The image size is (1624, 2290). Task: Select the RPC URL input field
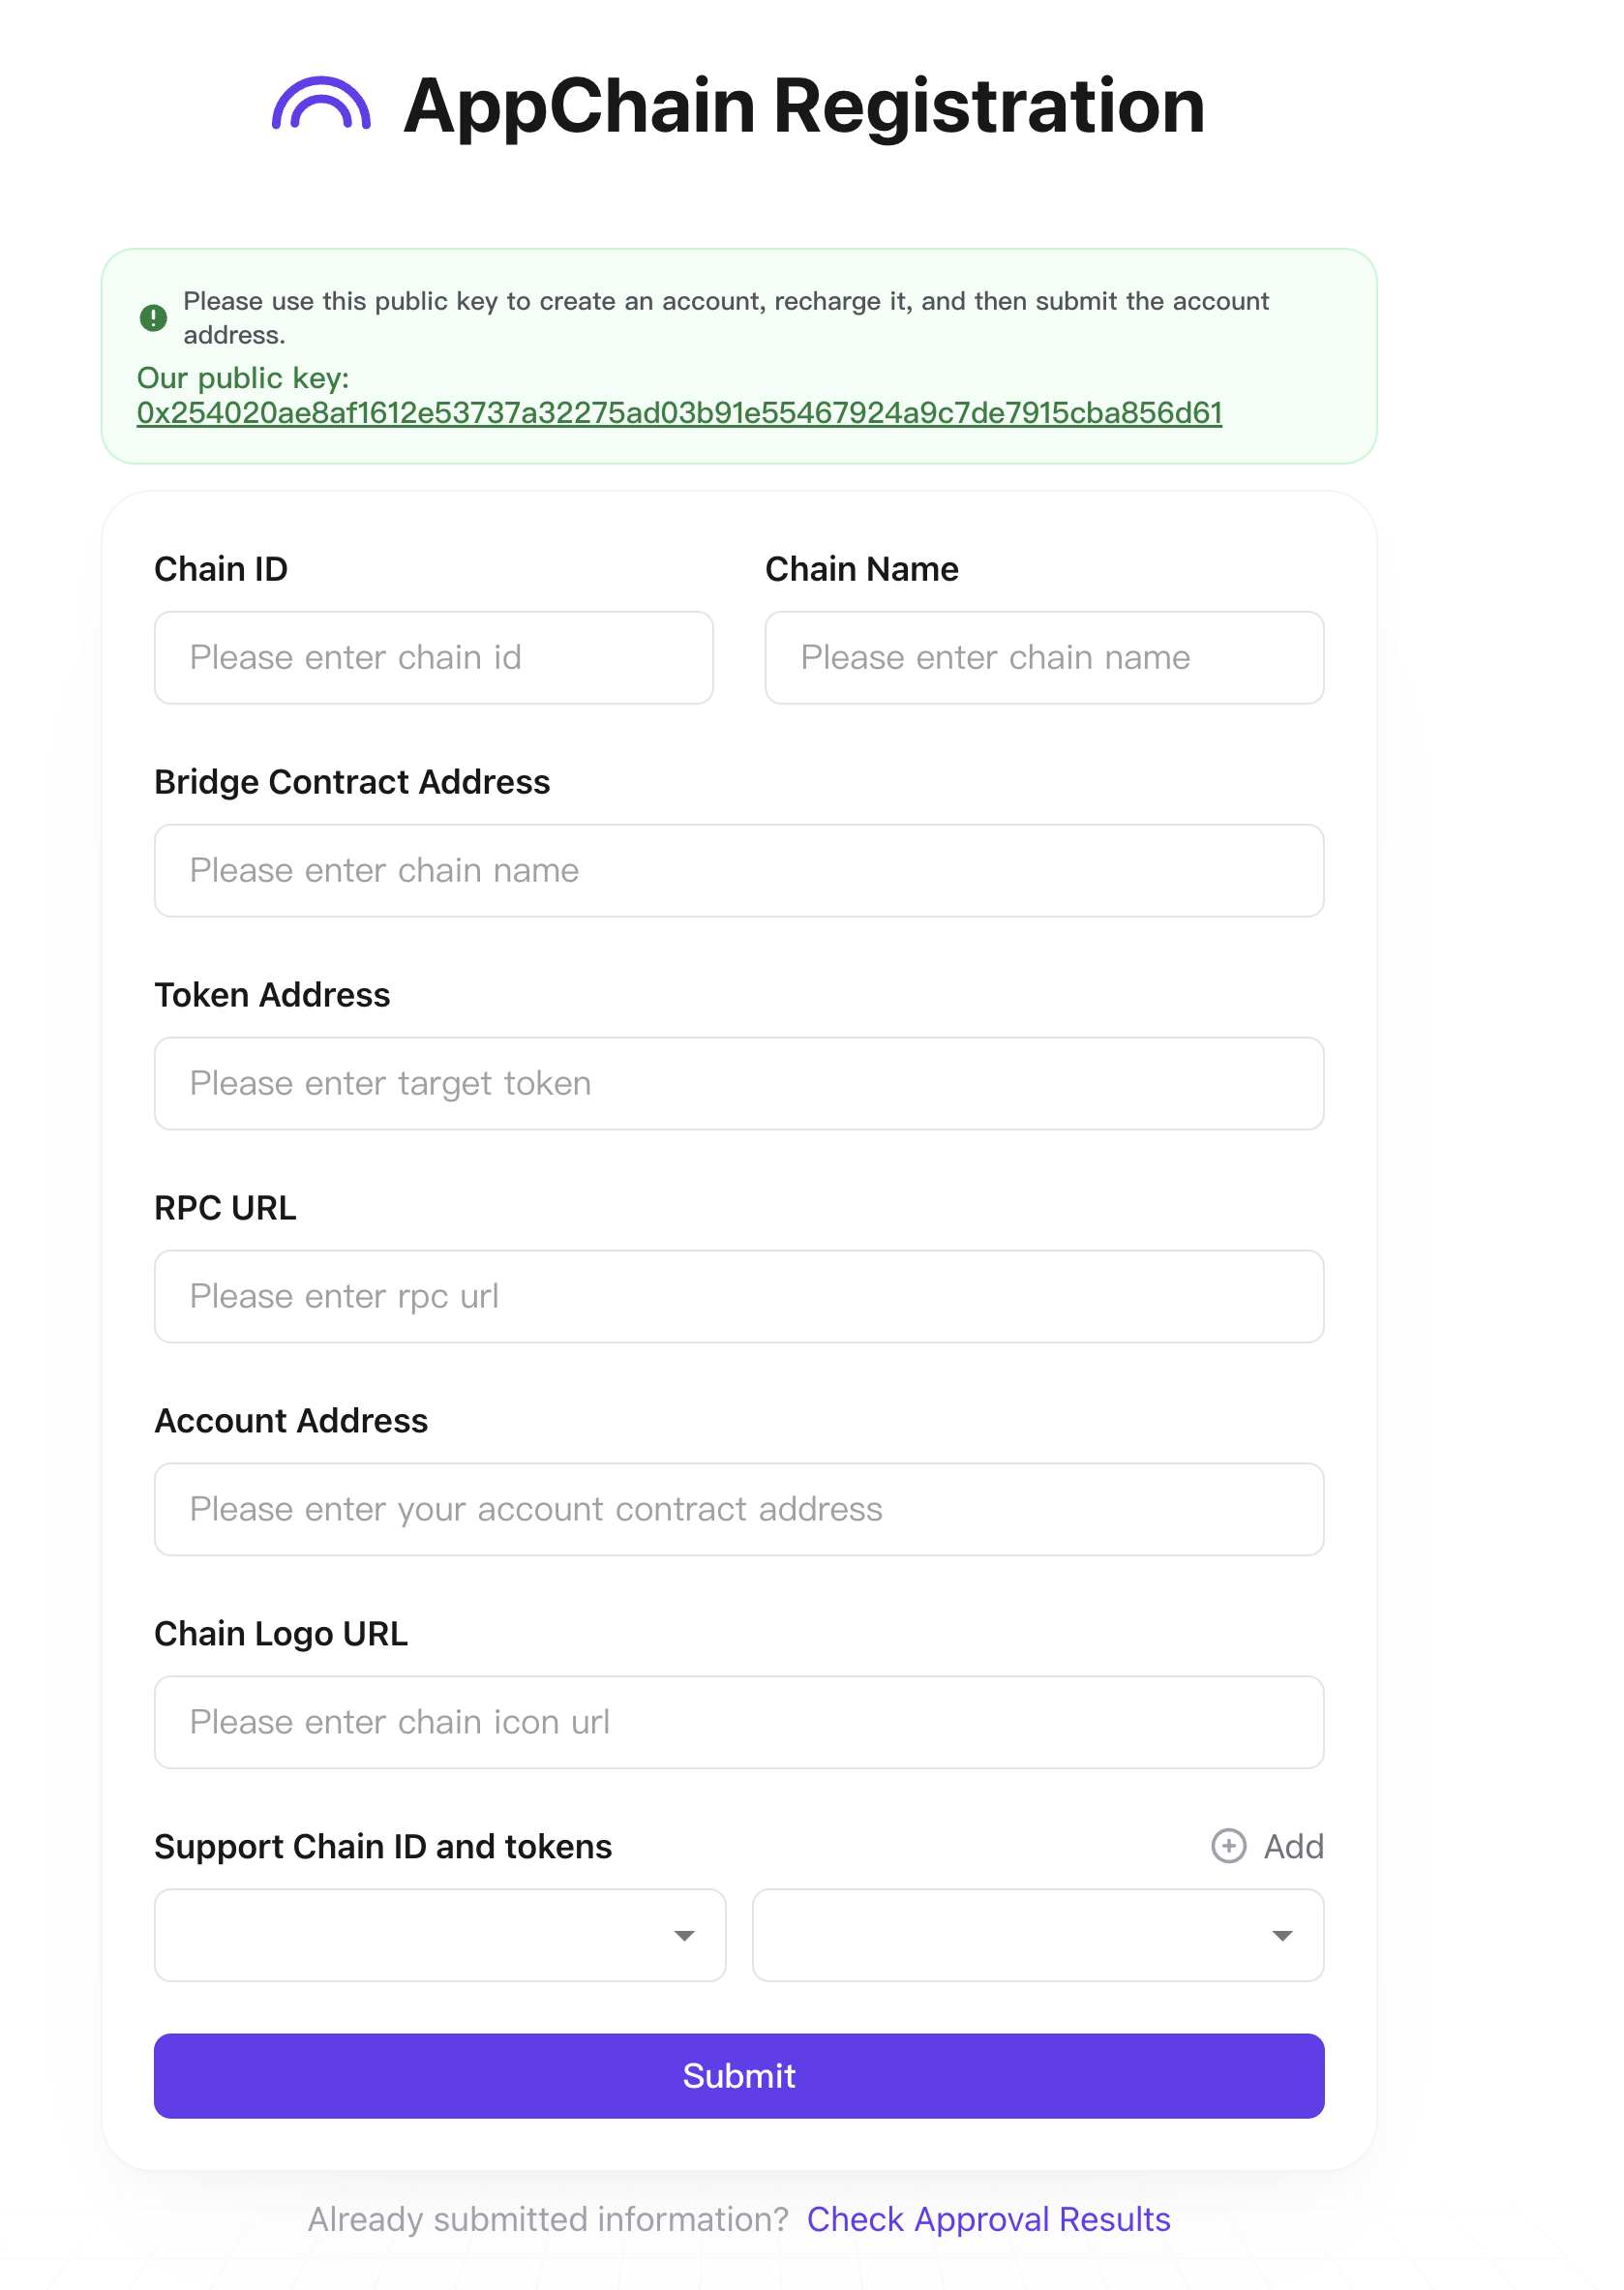739,1296
